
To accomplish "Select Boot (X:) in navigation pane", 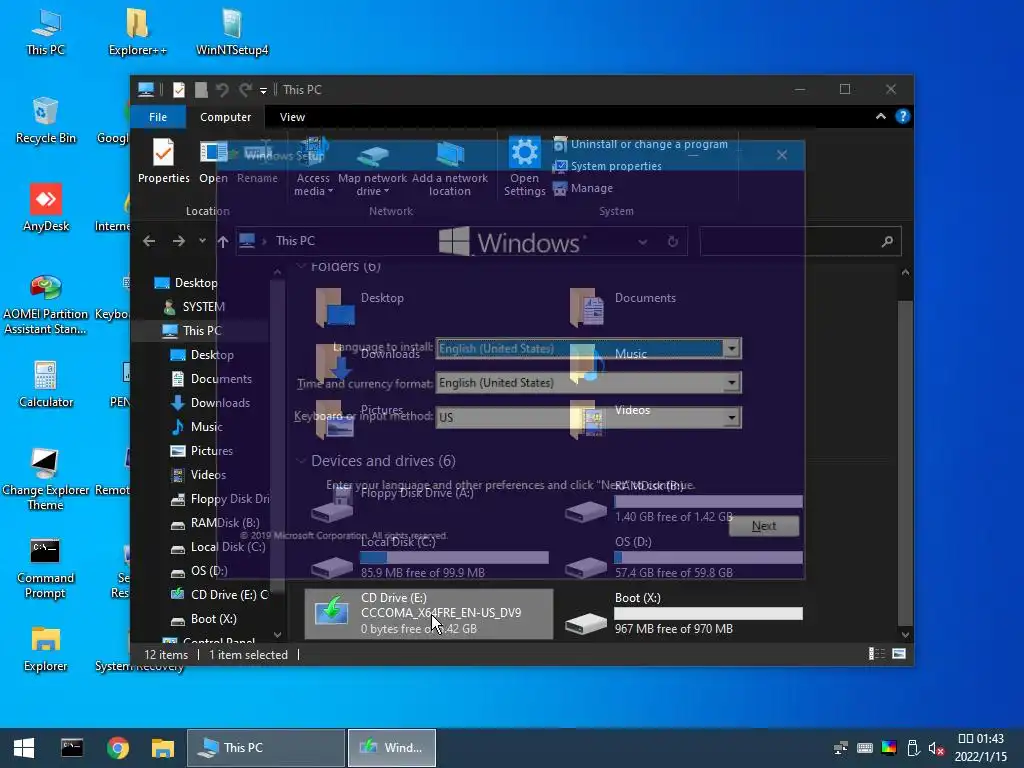I will pyautogui.click(x=203, y=618).
